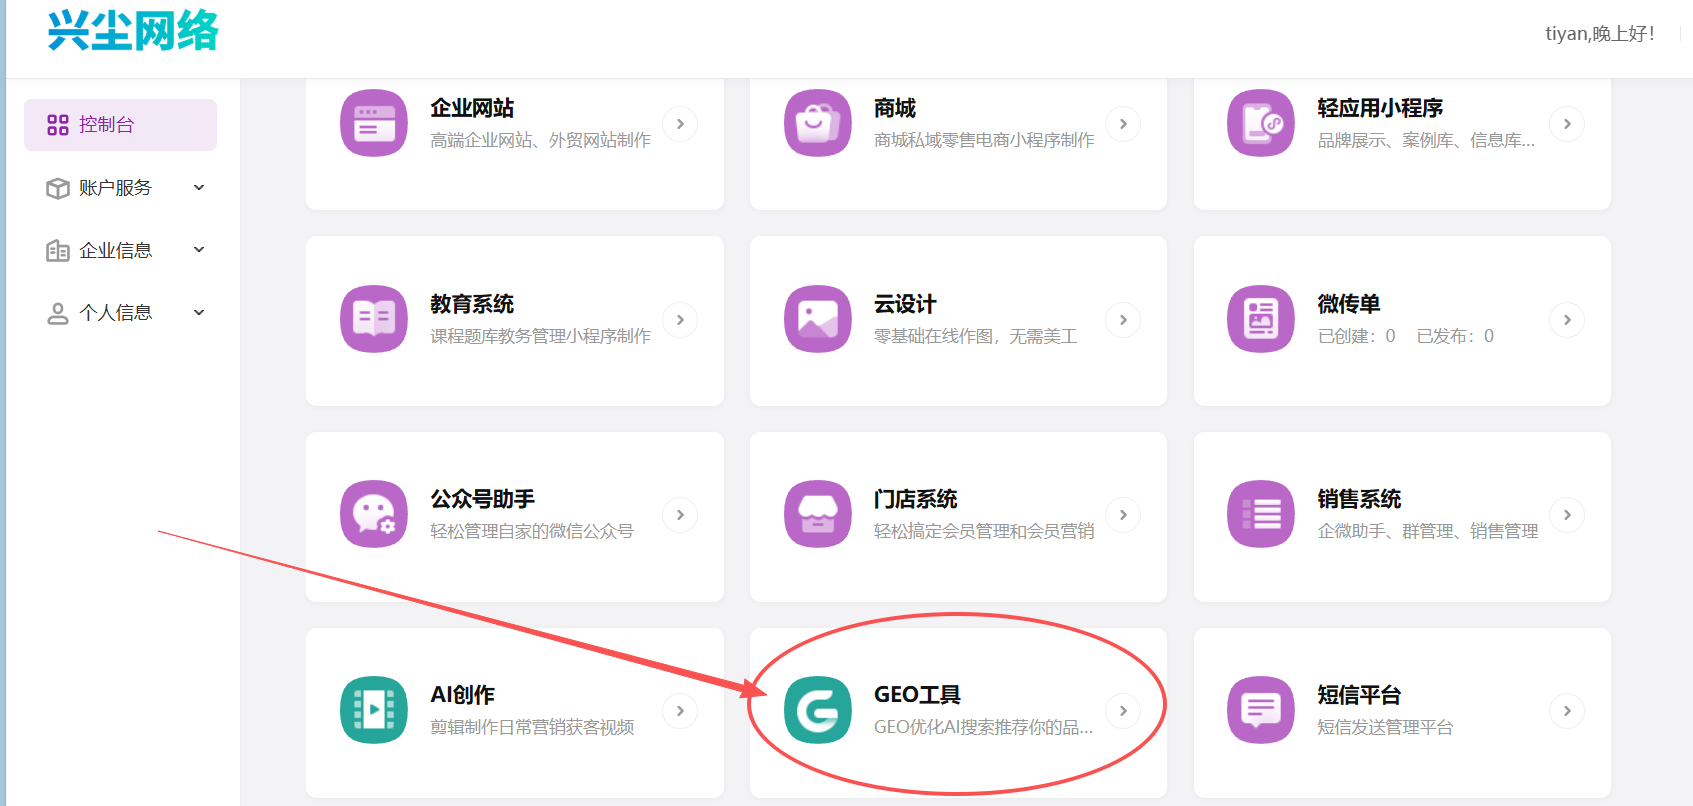Select 账户服务 label in the sidebar

(115, 188)
